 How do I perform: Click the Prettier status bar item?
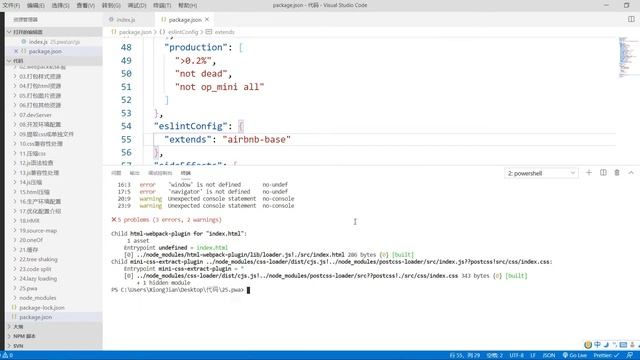(x=606, y=356)
